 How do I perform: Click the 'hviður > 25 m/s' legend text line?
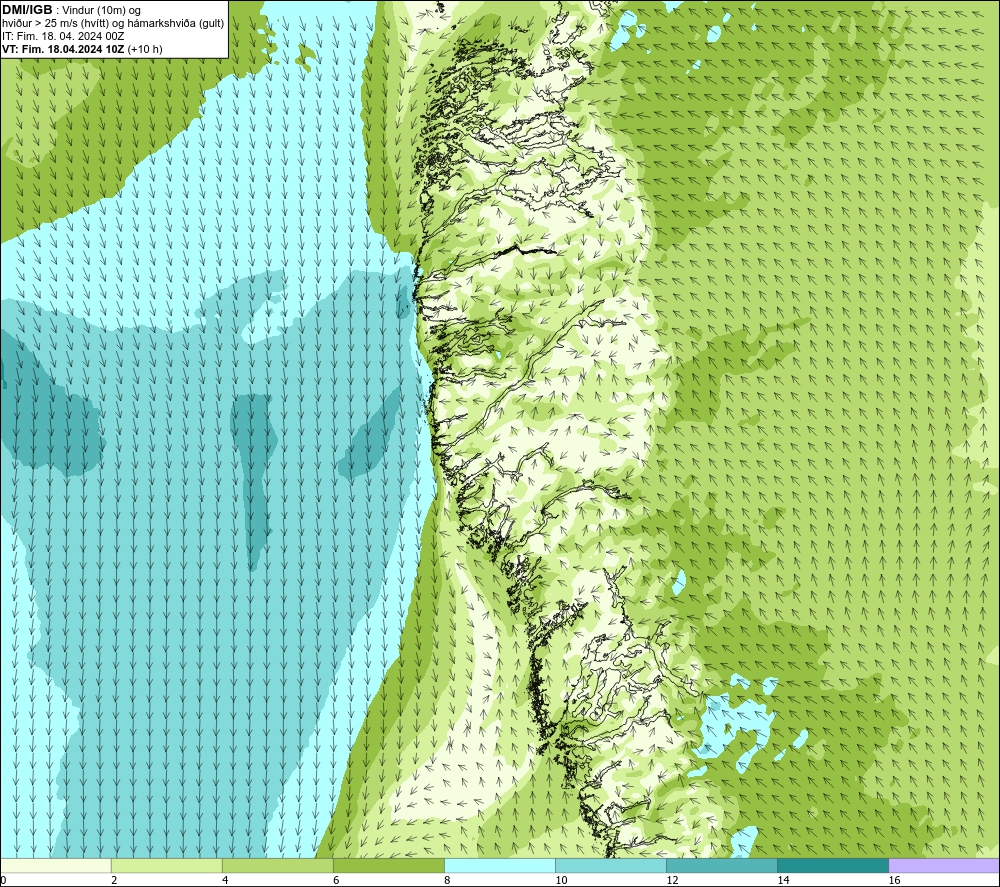(x=113, y=24)
